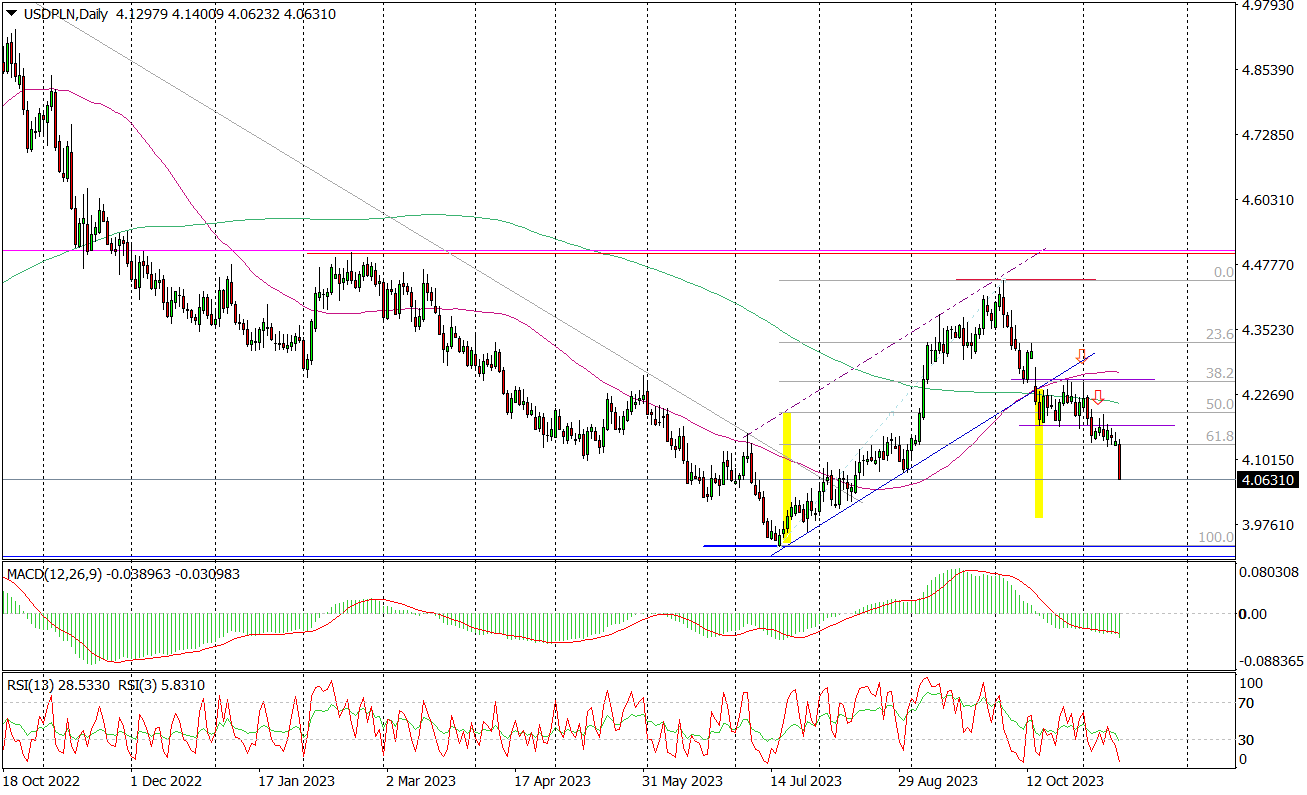Click the 4.22690 price axis label
The width and height of the screenshot is (1307, 795).
(1267, 395)
